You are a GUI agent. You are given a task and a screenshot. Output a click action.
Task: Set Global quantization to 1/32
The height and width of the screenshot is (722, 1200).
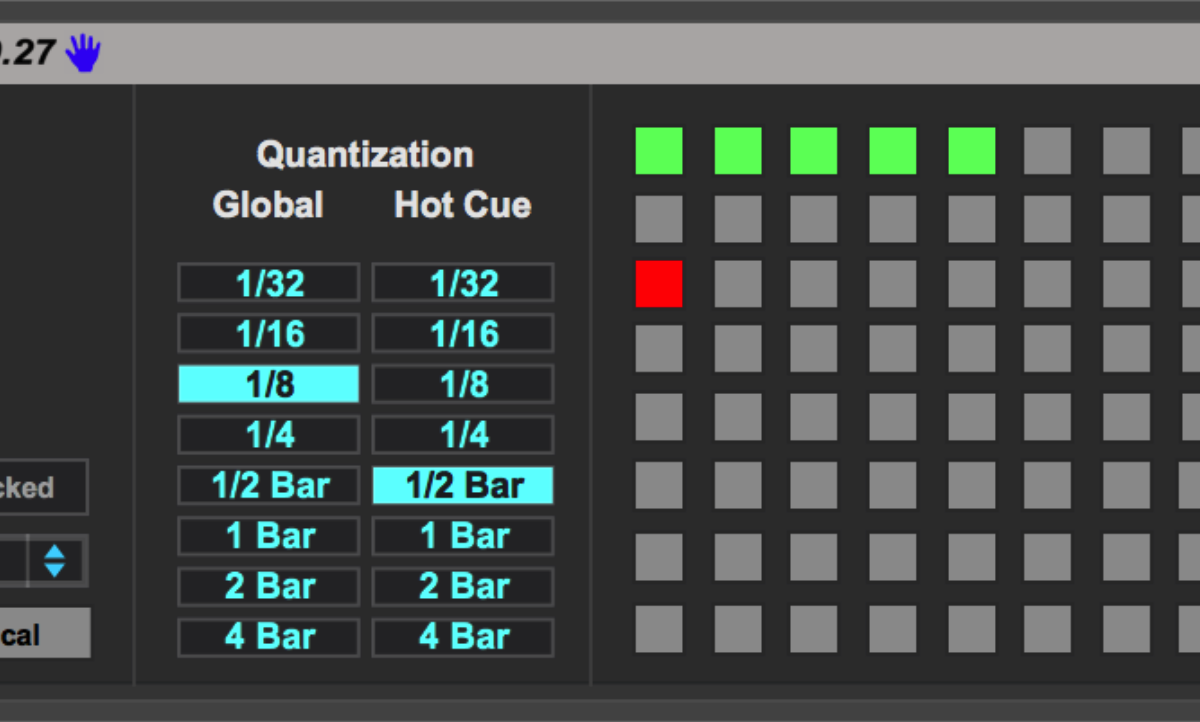(x=268, y=283)
